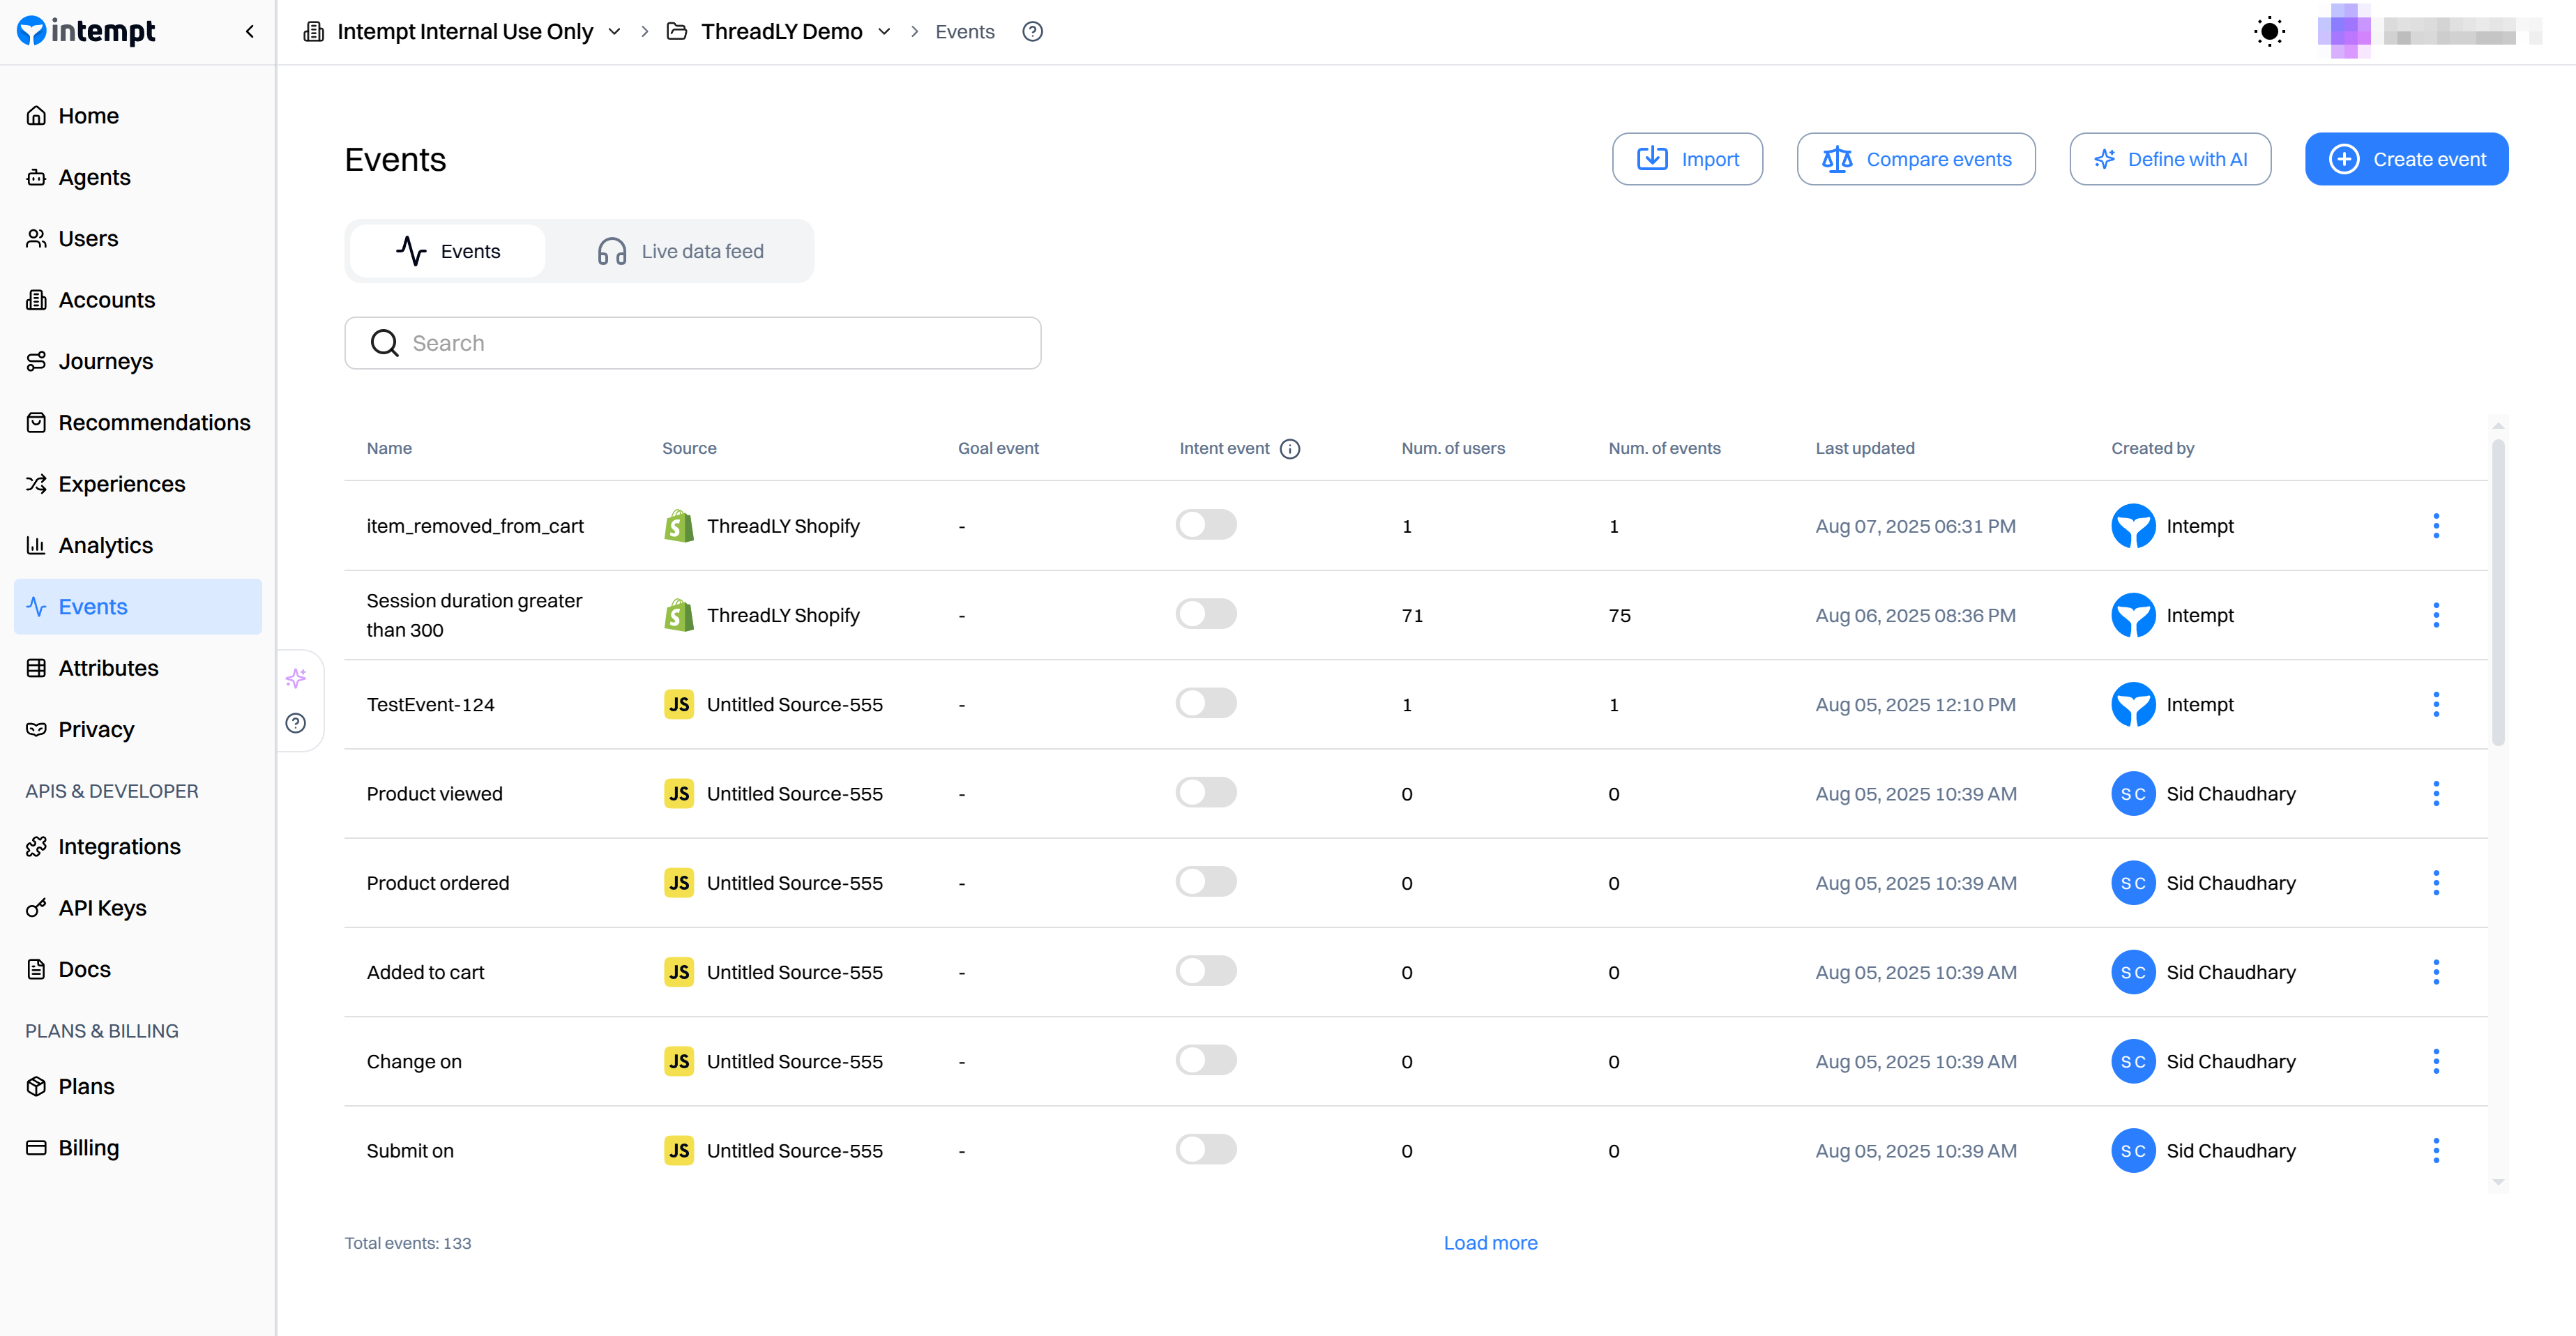
Task: Click the Num. of users column header
Action: 1453,449
